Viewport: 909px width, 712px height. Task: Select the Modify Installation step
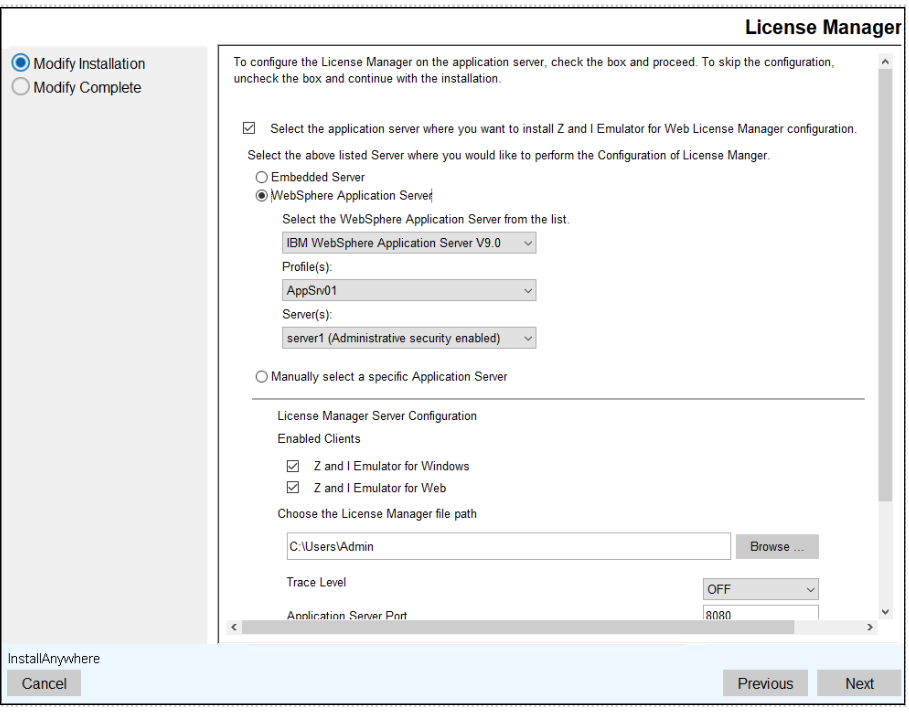pyautogui.click(x=21, y=63)
